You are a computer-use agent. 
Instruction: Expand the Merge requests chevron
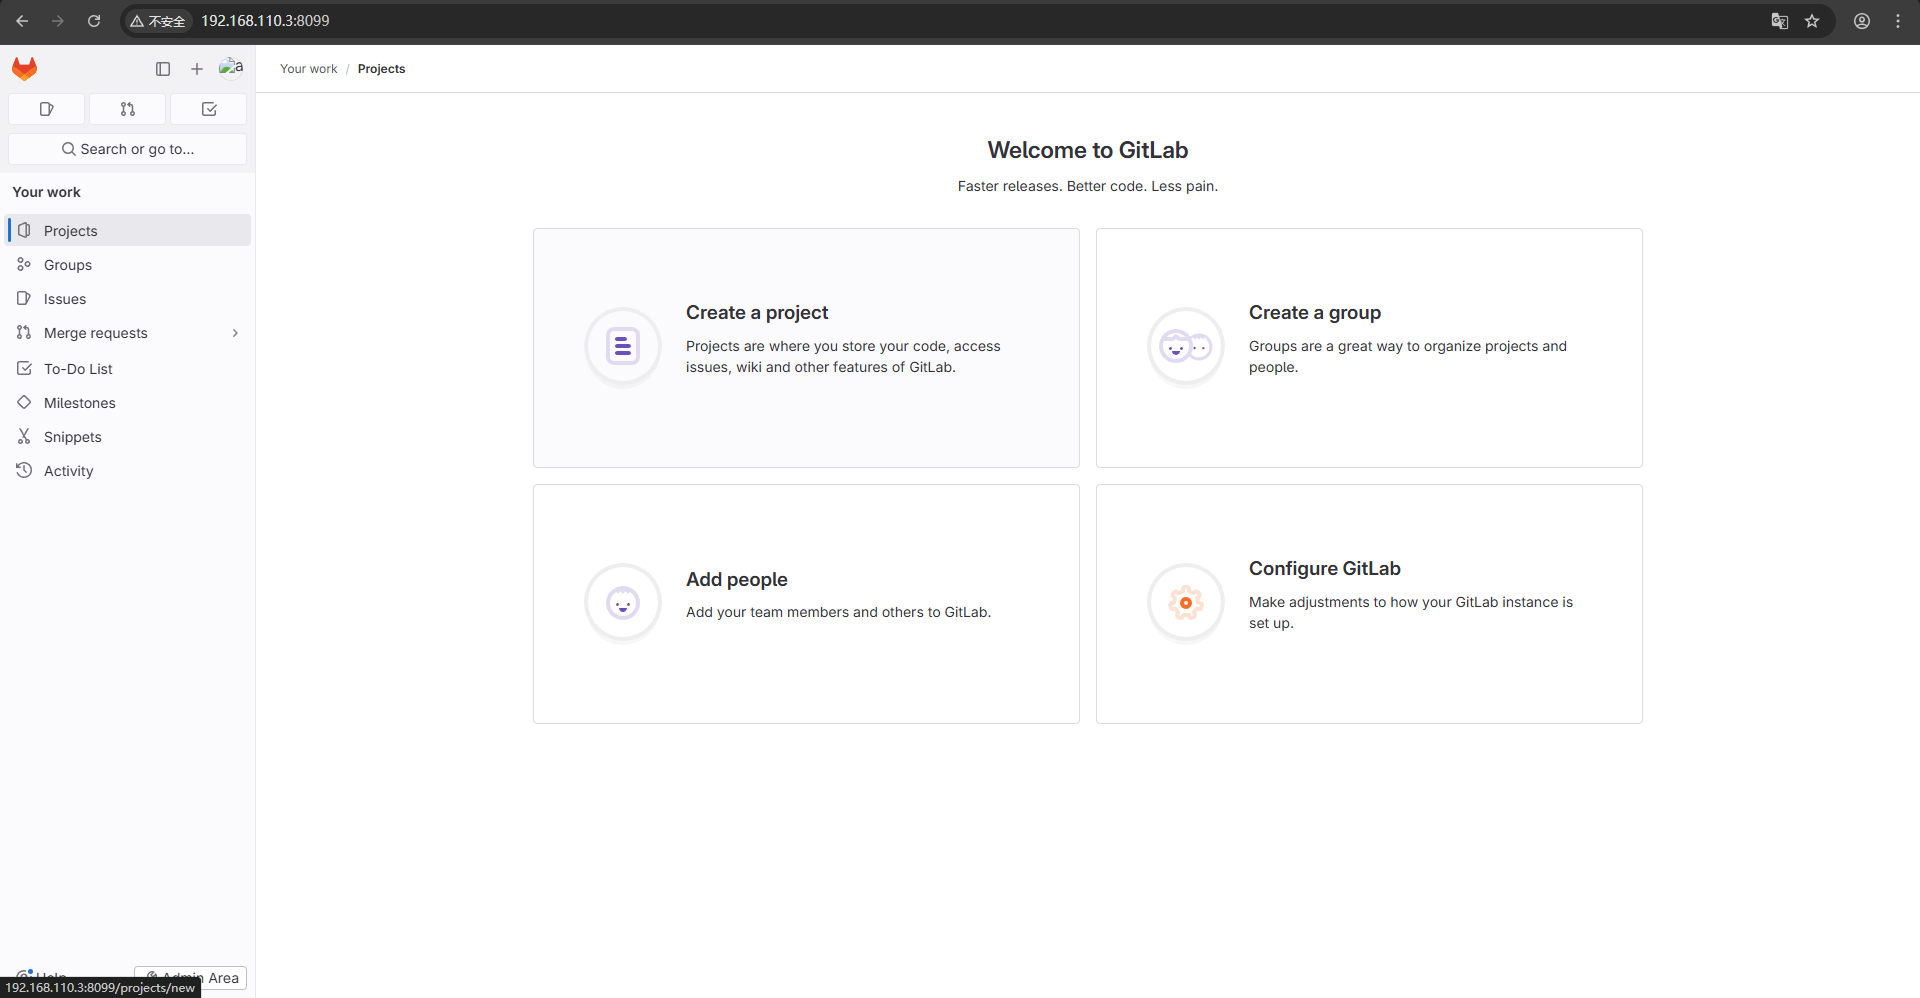[x=235, y=333]
